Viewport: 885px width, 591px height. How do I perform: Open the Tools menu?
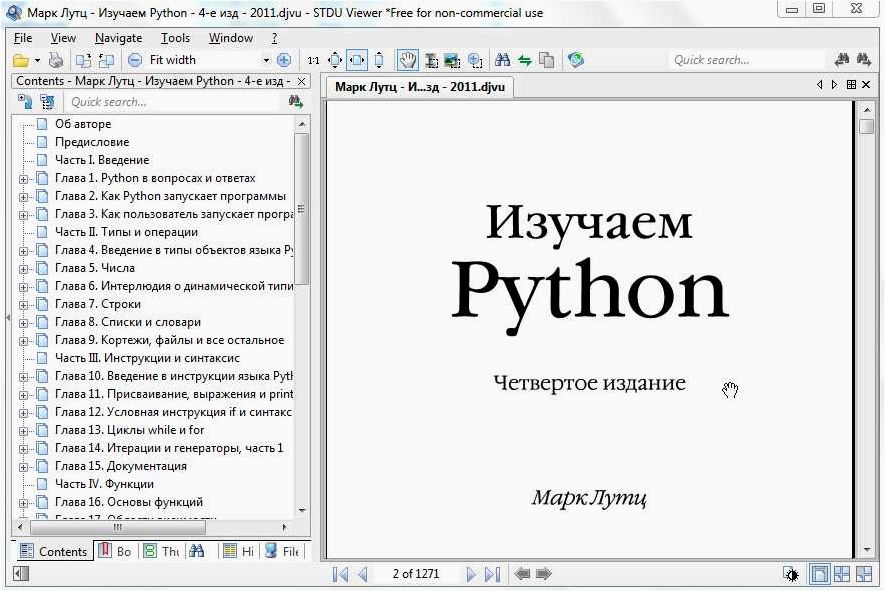[175, 38]
